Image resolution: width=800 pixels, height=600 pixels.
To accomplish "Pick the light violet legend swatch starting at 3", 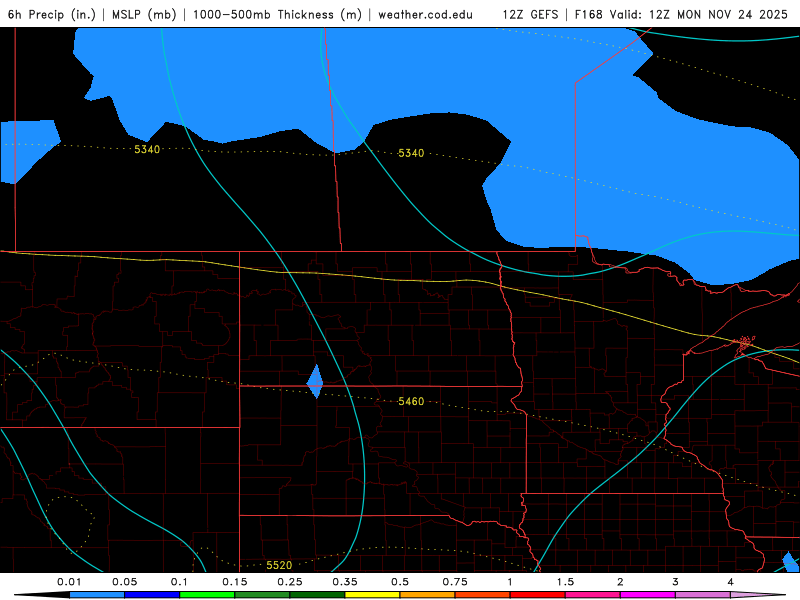I will (703, 595).
